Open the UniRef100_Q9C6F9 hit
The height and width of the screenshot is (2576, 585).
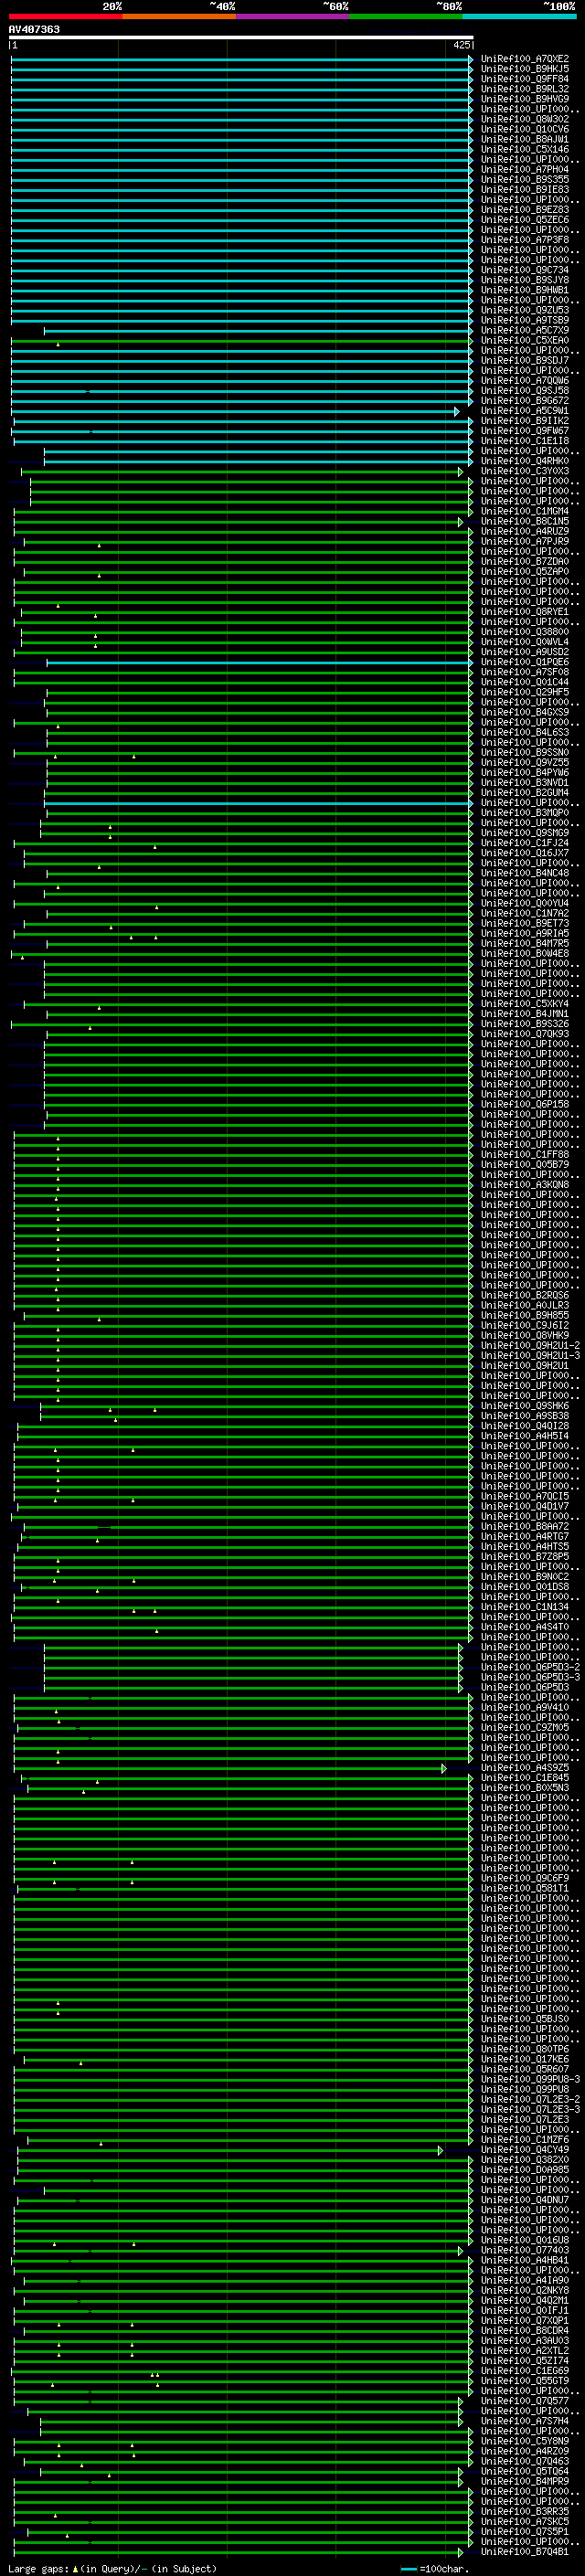tap(525, 1878)
